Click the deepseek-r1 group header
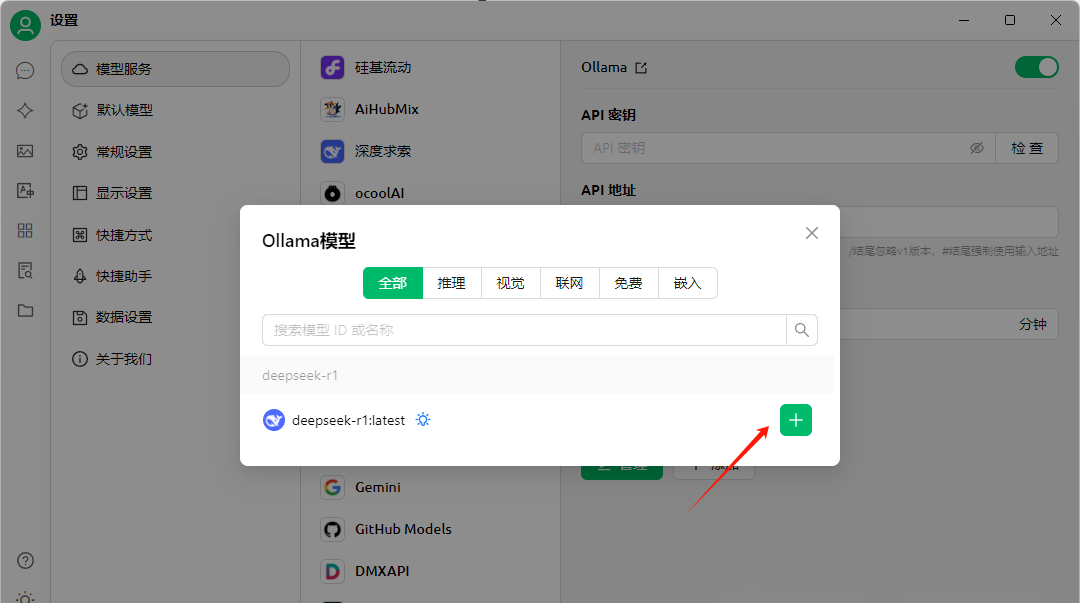 (x=537, y=376)
